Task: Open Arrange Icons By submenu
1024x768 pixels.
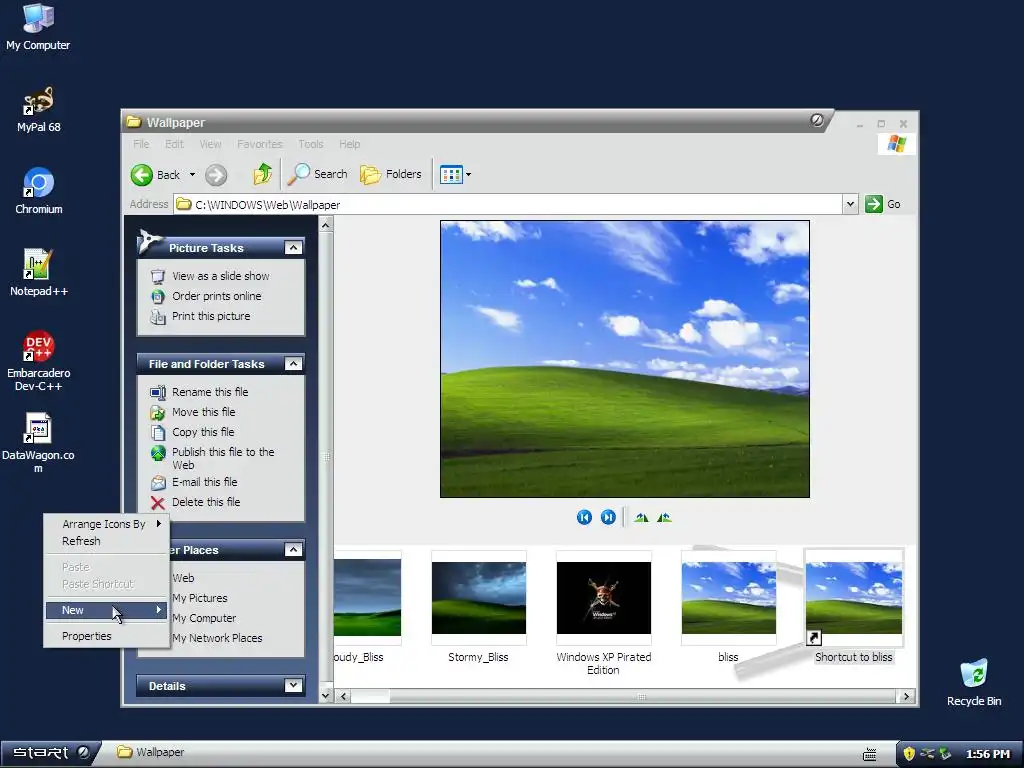Action: [x=106, y=524]
